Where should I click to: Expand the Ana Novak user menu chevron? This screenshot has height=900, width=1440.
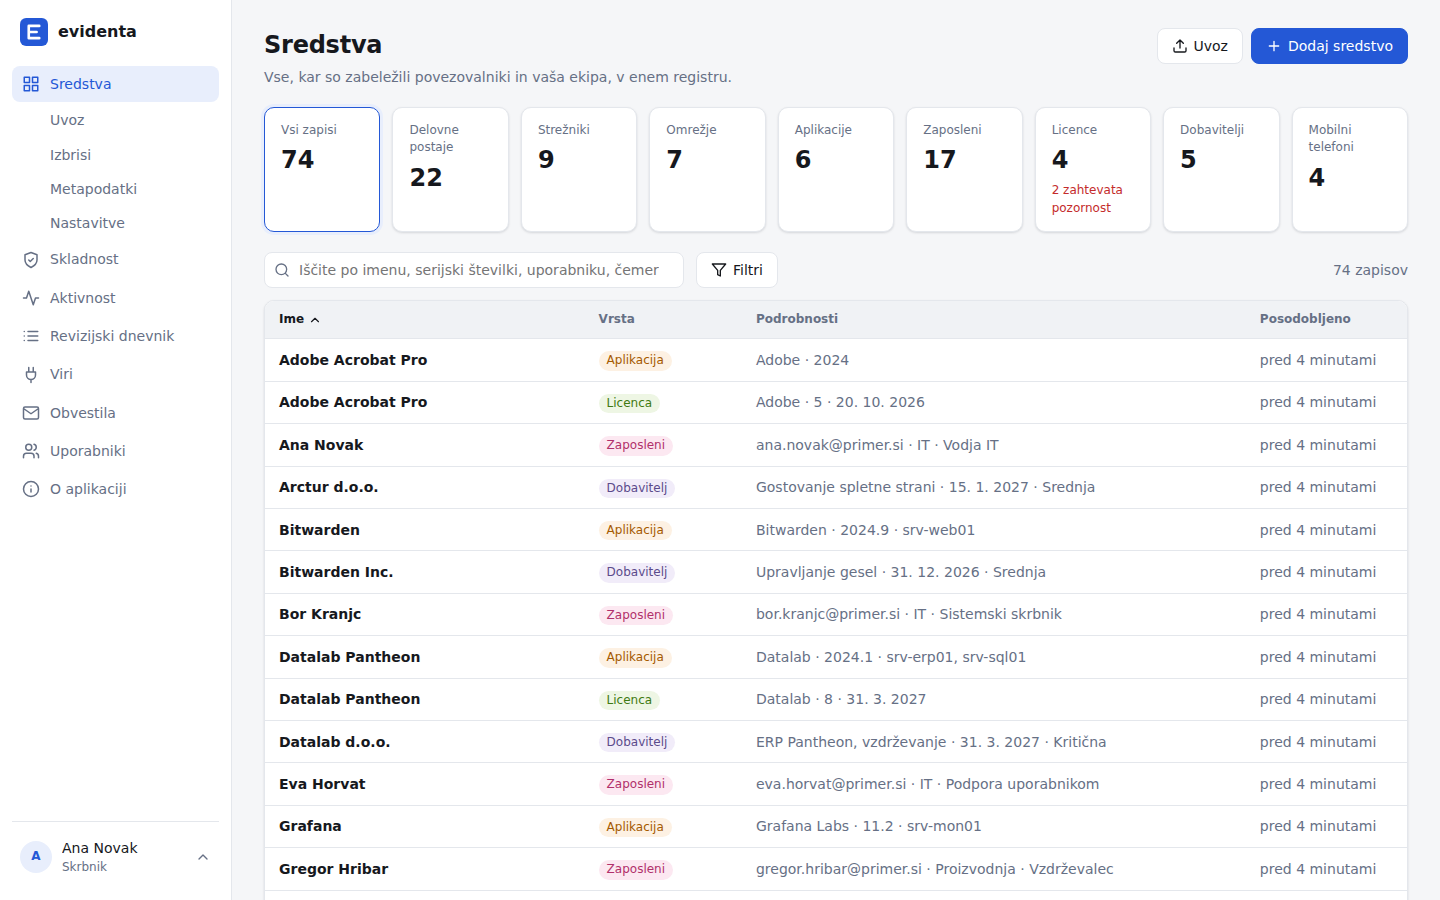coord(203,857)
